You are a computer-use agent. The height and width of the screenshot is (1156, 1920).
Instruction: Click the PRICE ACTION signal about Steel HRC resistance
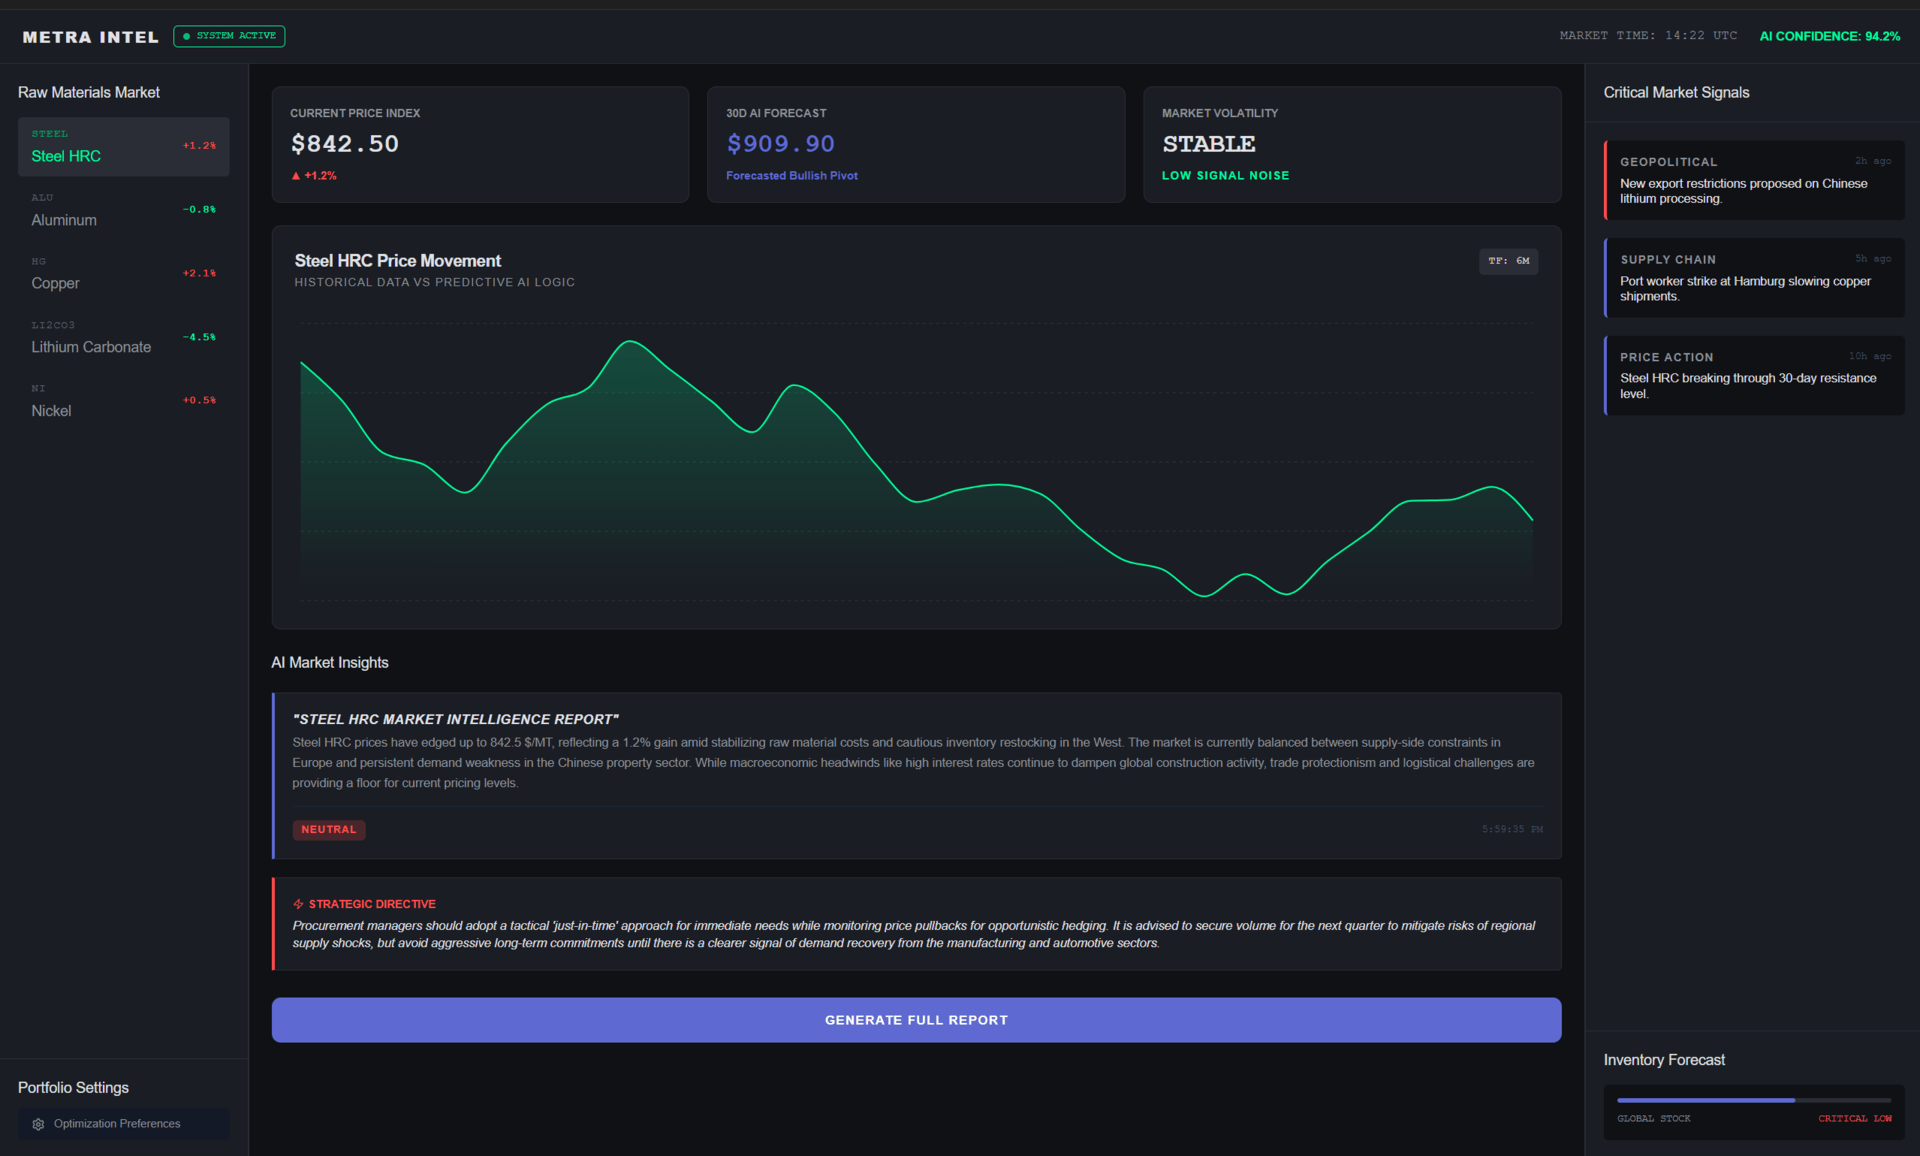click(1754, 375)
